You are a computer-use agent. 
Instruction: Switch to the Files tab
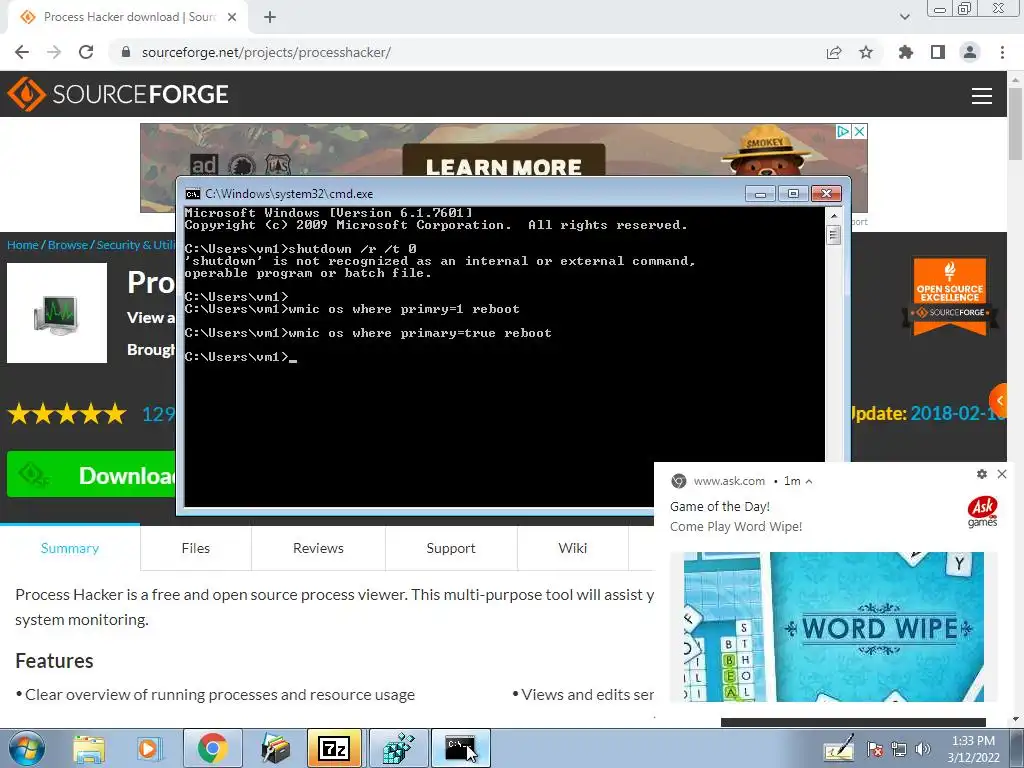(196, 548)
